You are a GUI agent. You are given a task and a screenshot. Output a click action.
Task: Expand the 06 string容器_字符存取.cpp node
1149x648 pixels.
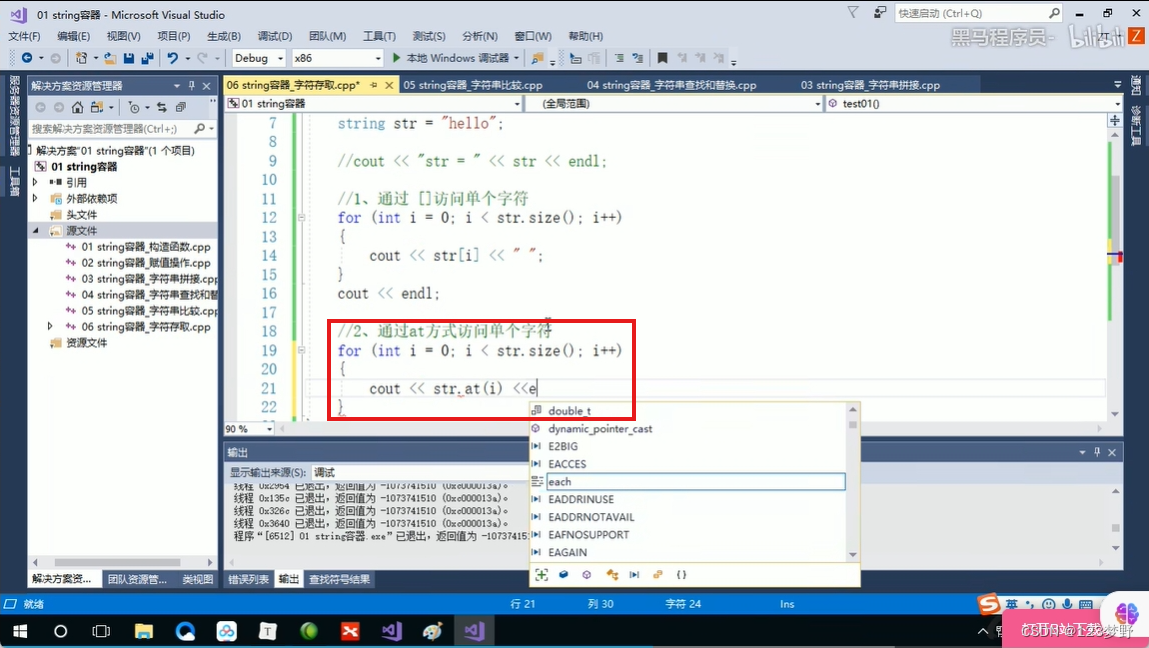50,326
